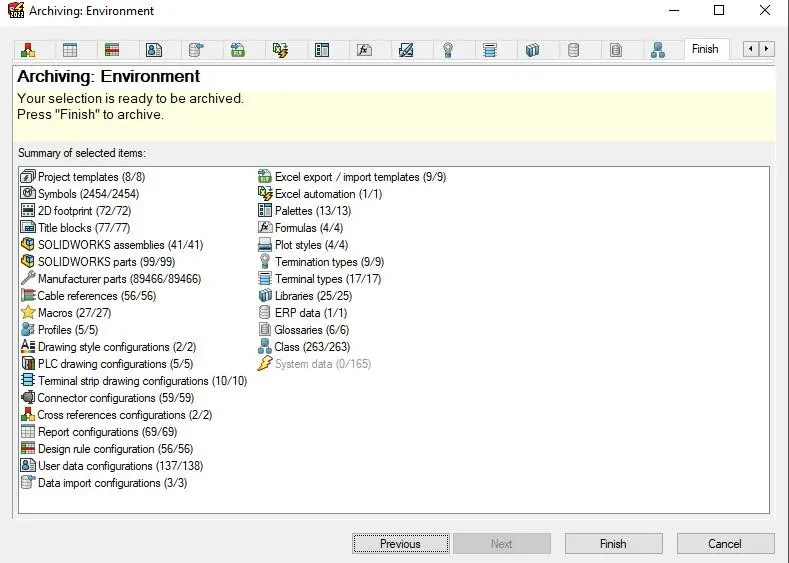
Task: Select the Libraries books tab icon
Action: 532,49
